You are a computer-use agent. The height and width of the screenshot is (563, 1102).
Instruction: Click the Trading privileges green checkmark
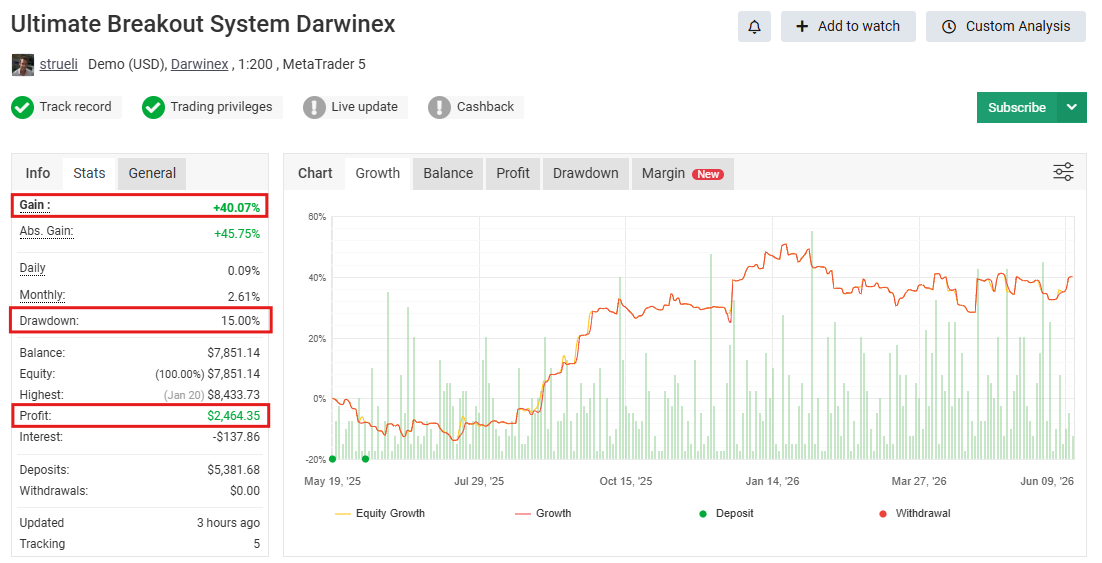click(153, 108)
